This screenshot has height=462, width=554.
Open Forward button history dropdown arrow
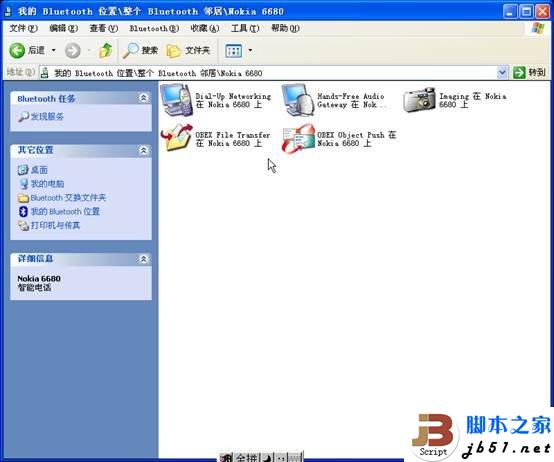89,51
